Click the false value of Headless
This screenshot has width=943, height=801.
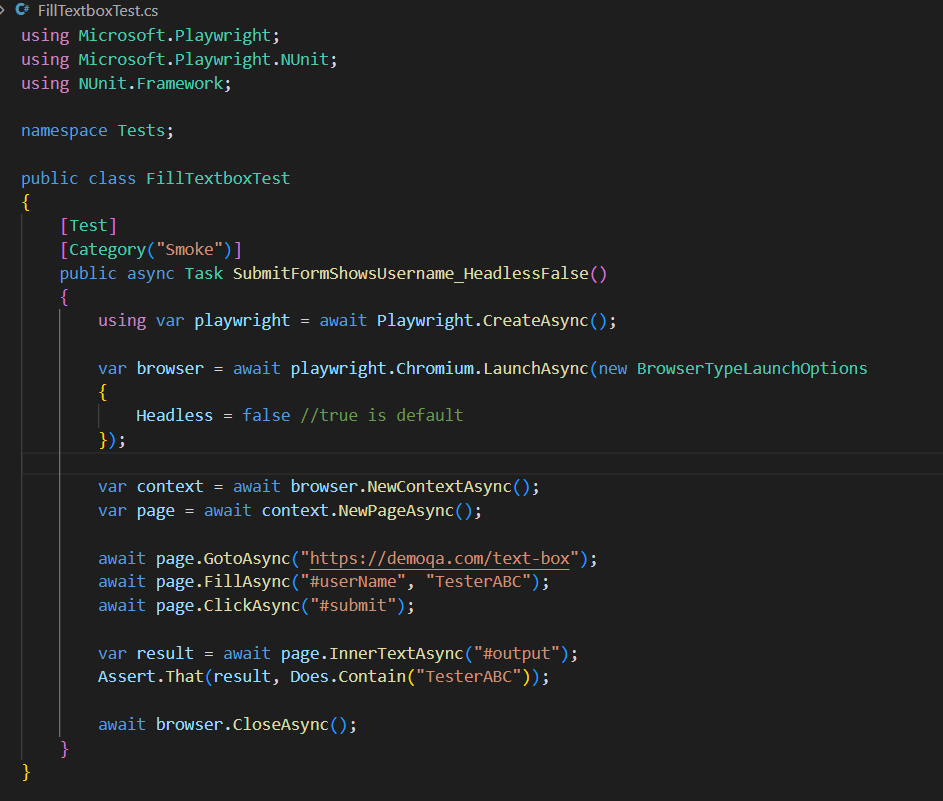pos(266,415)
